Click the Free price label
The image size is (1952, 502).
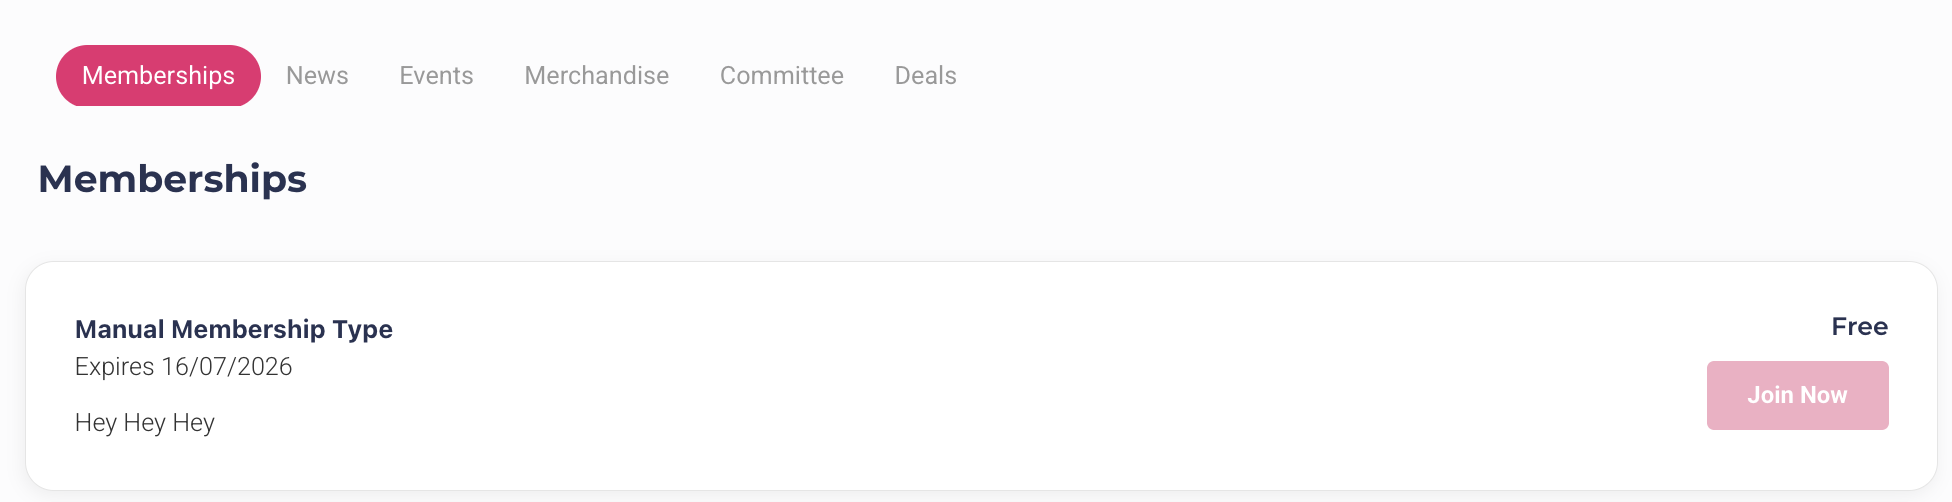(1859, 327)
